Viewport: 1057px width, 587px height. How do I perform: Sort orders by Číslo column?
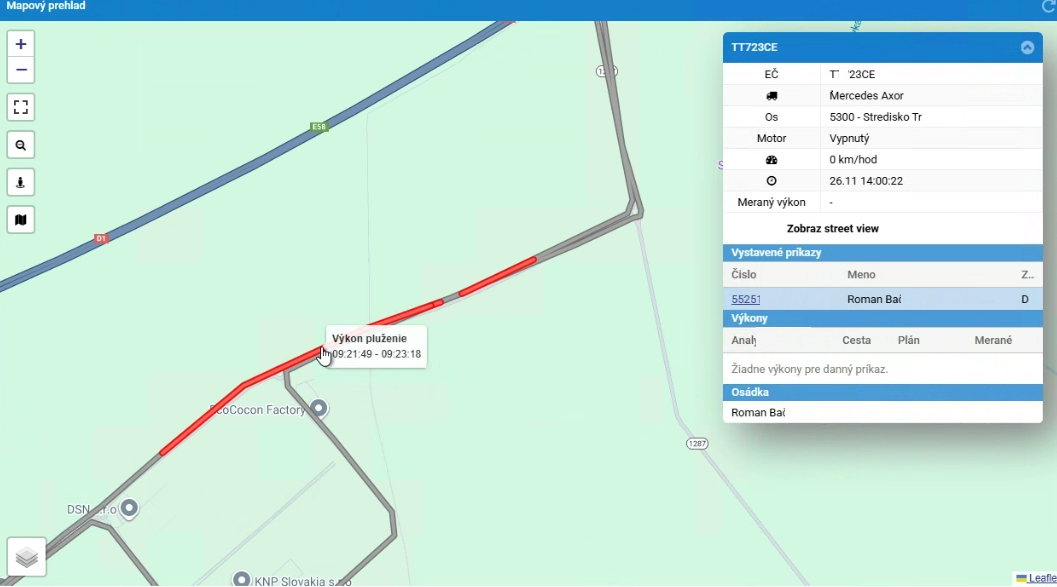744,274
